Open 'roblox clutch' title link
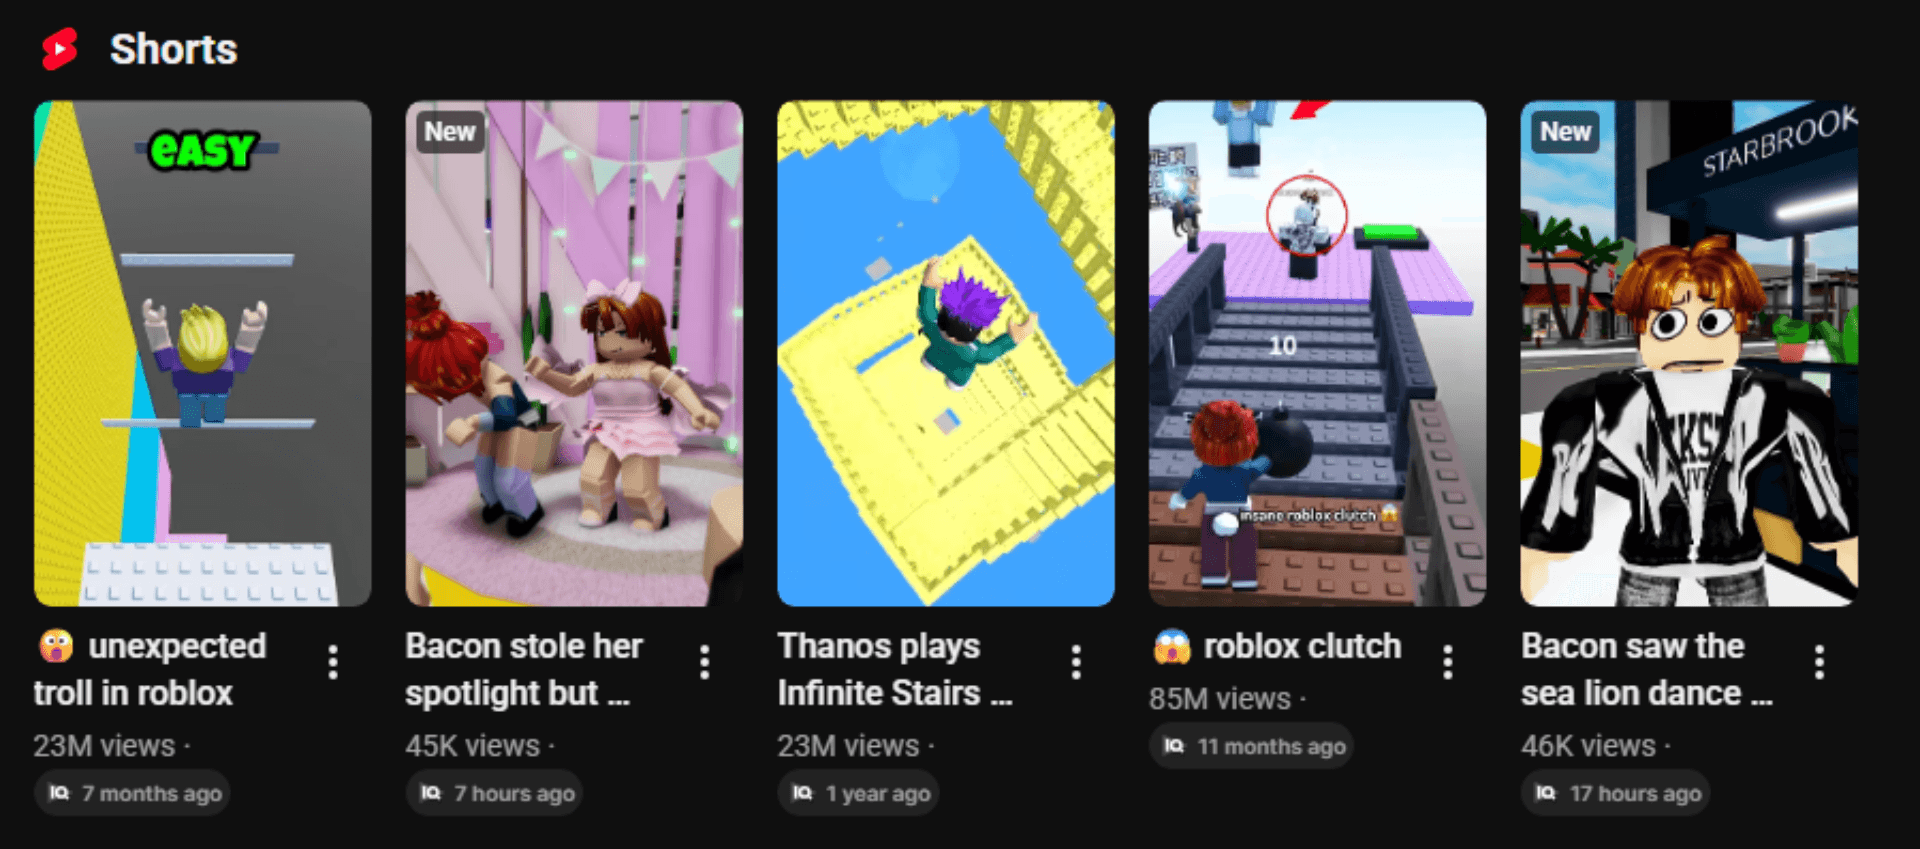Screen dimensions: 1920x849 (1276, 646)
